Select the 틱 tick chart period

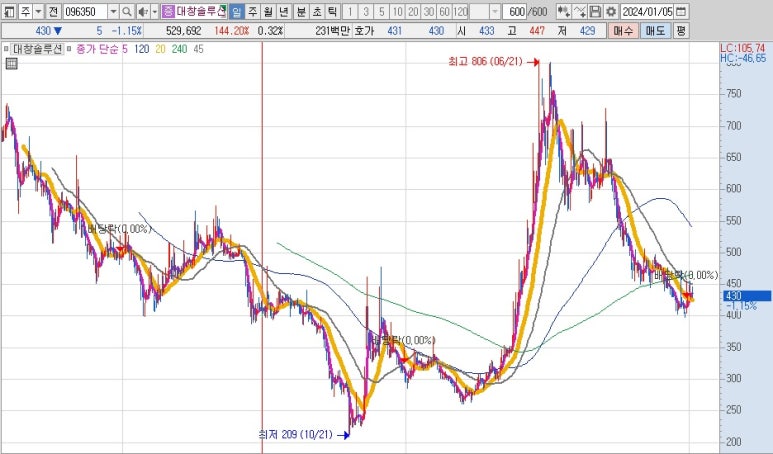[x=332, y=11]
